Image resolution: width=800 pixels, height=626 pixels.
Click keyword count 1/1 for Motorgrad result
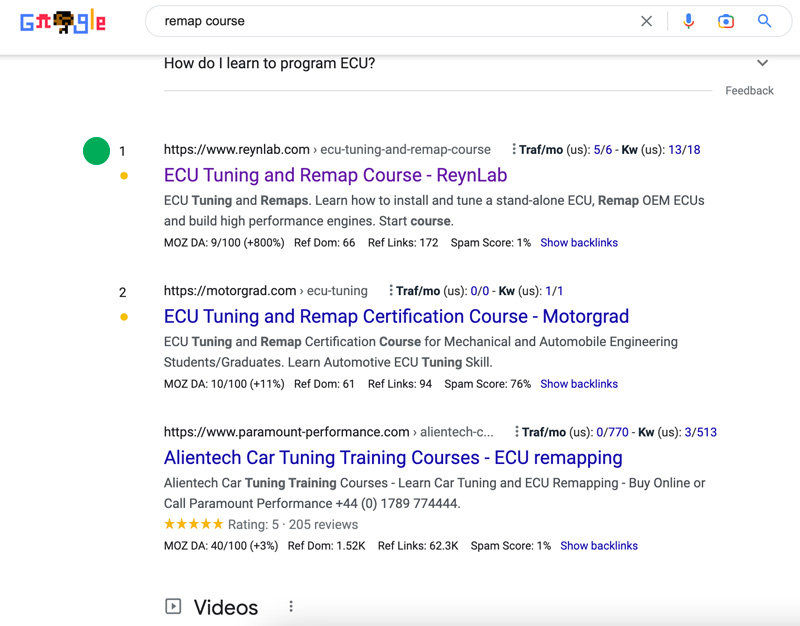554,291
